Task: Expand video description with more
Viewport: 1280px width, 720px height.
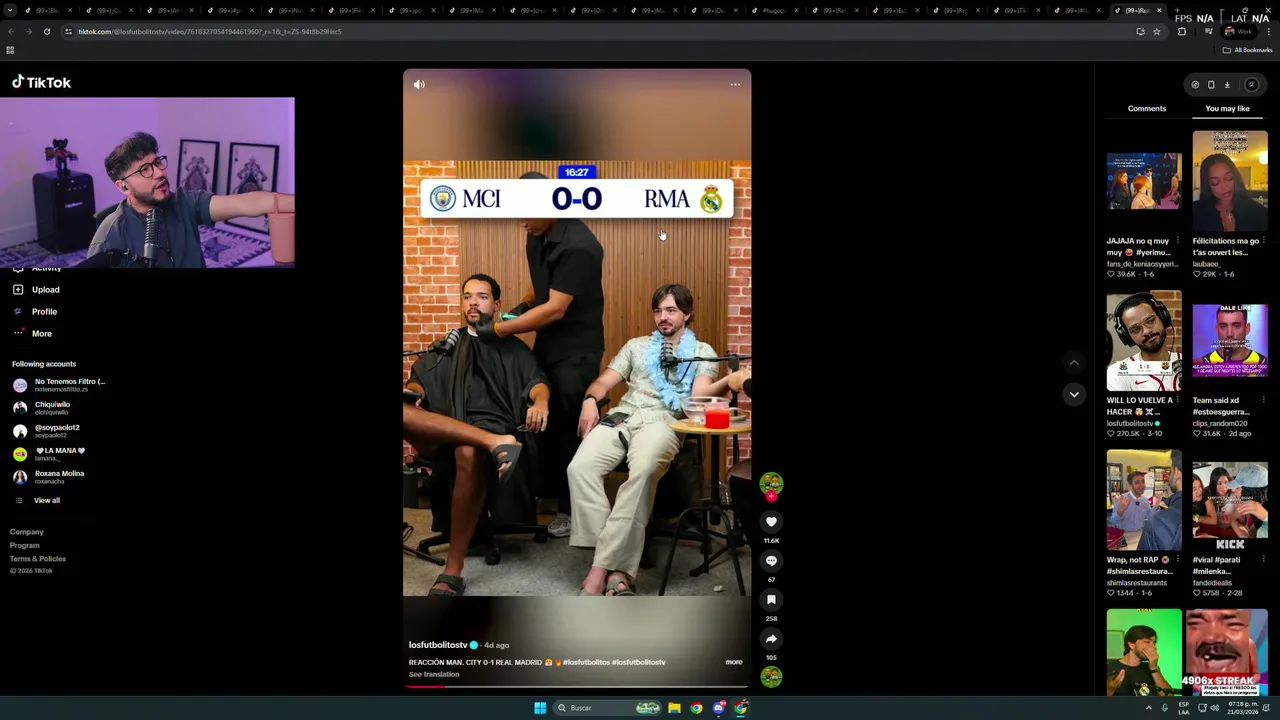Action: 734,662
